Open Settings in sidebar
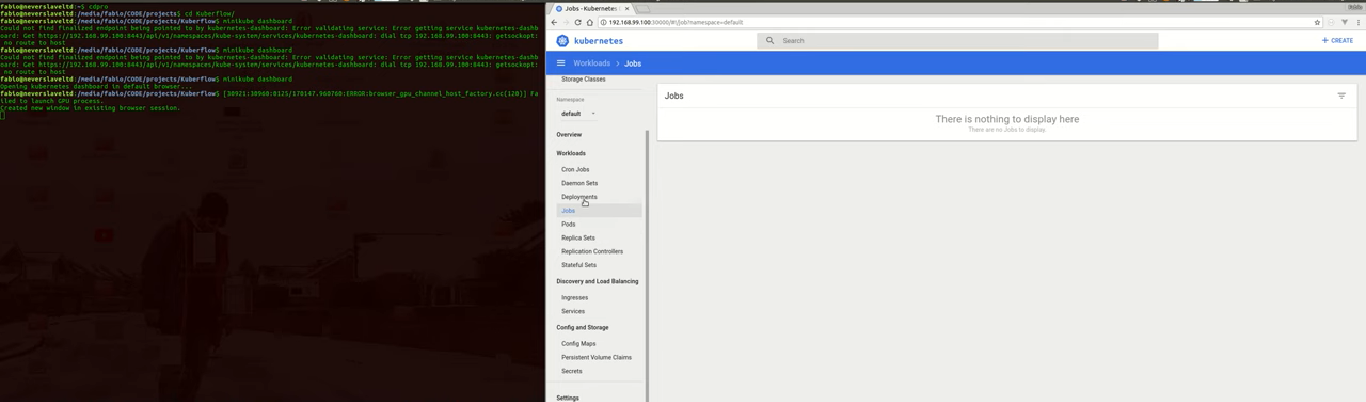 [x=567, y=397]
